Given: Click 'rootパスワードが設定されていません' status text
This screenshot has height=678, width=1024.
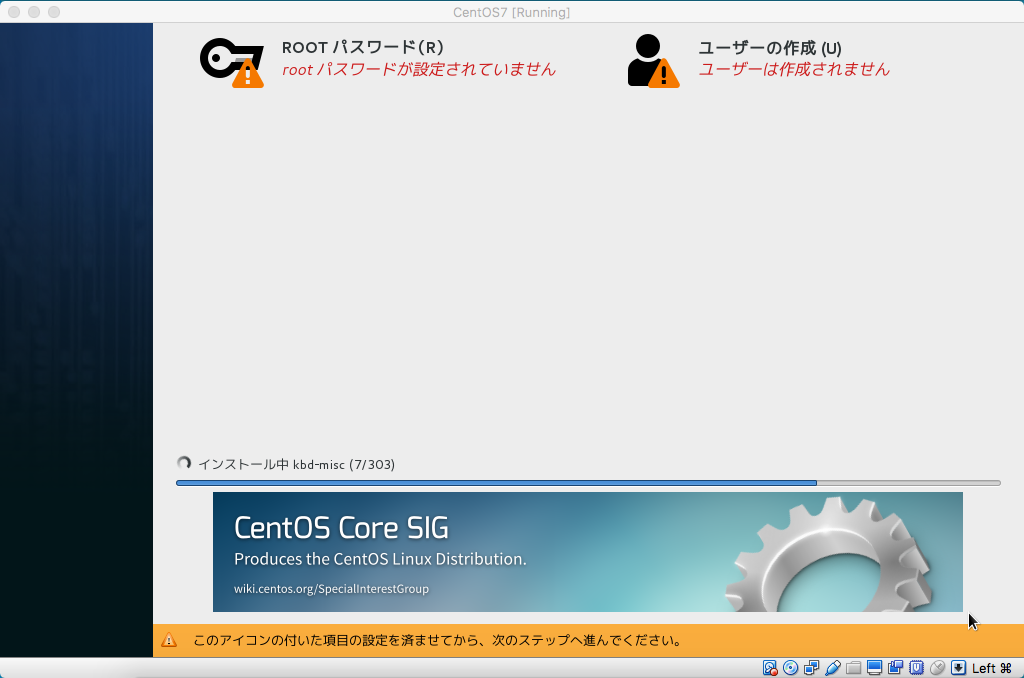Looking at the screenshot, I should [x=419, y=70].
